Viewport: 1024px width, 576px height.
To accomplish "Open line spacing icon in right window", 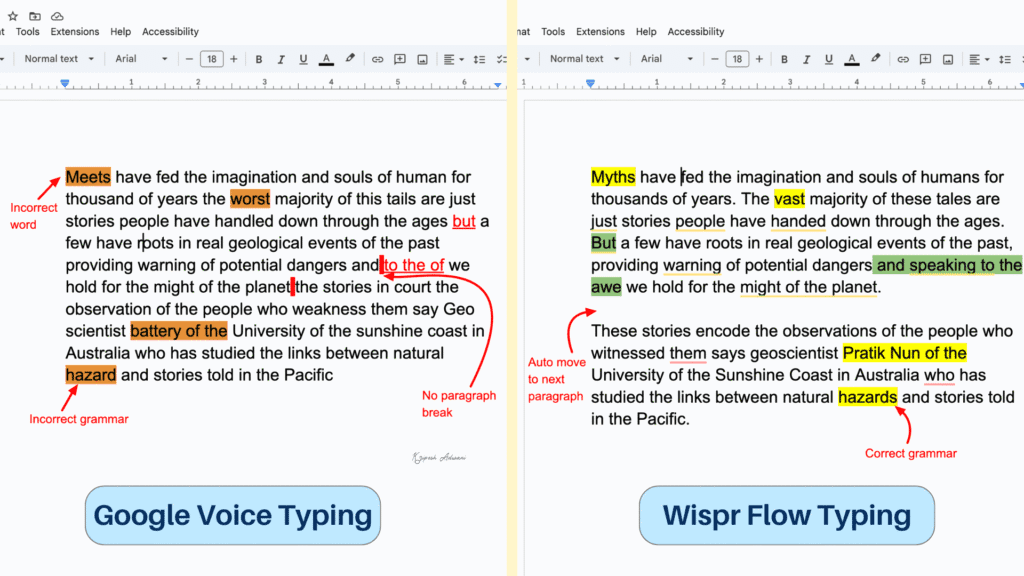I will [1005, 59].
